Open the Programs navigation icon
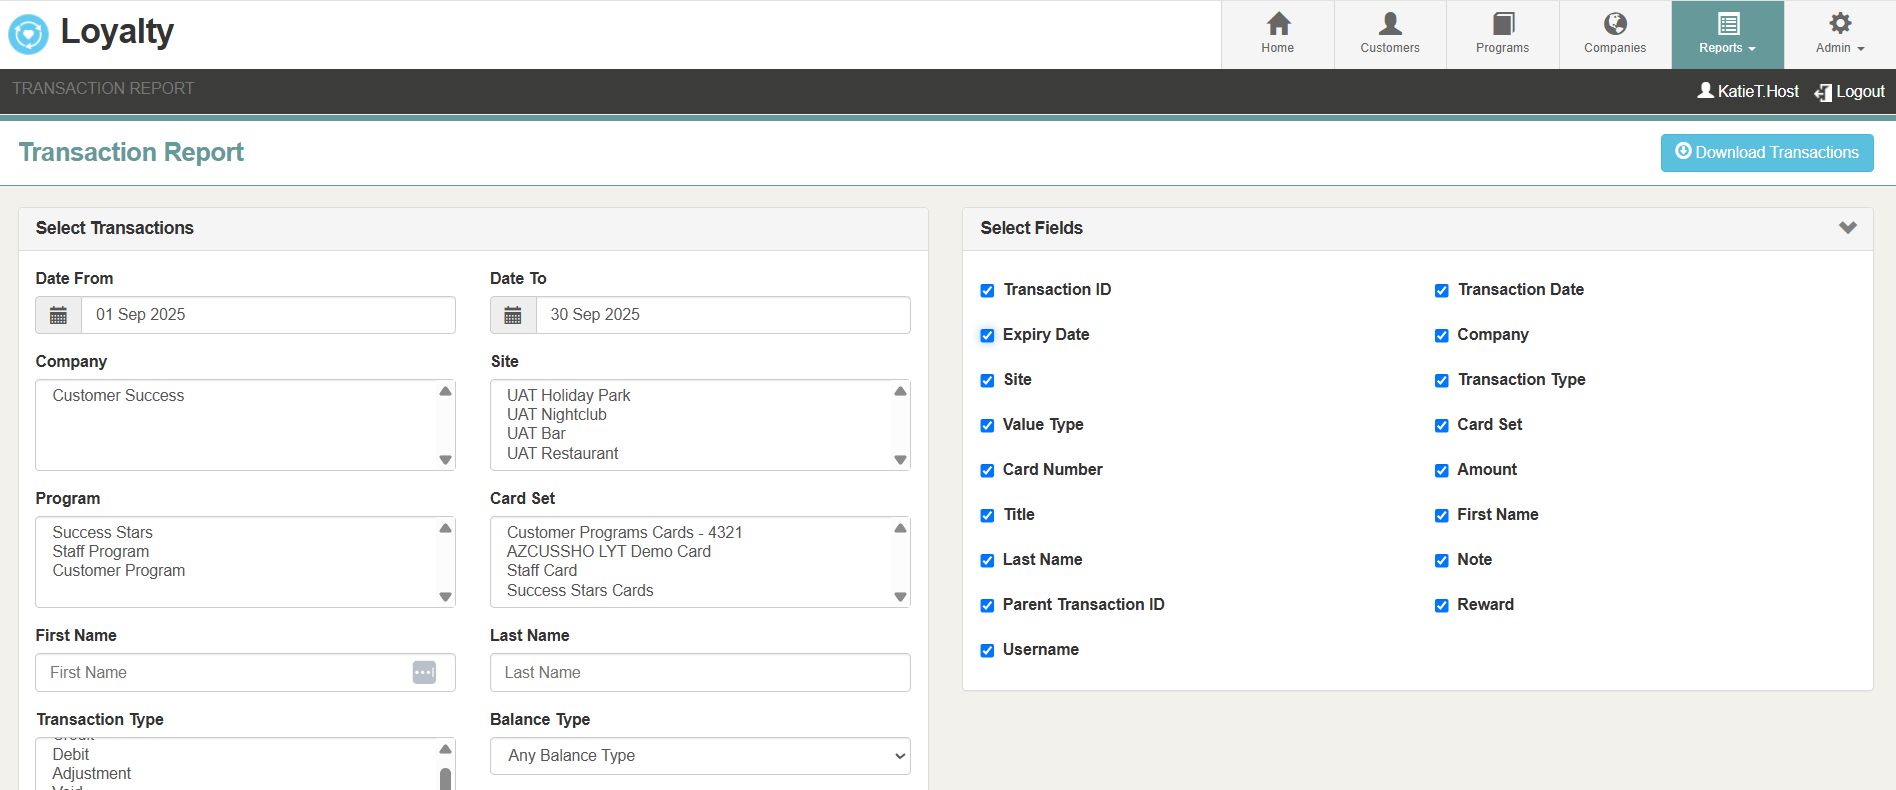Image resolution: width=1896 pixels, height=790 pixels. coord(1502,24)
